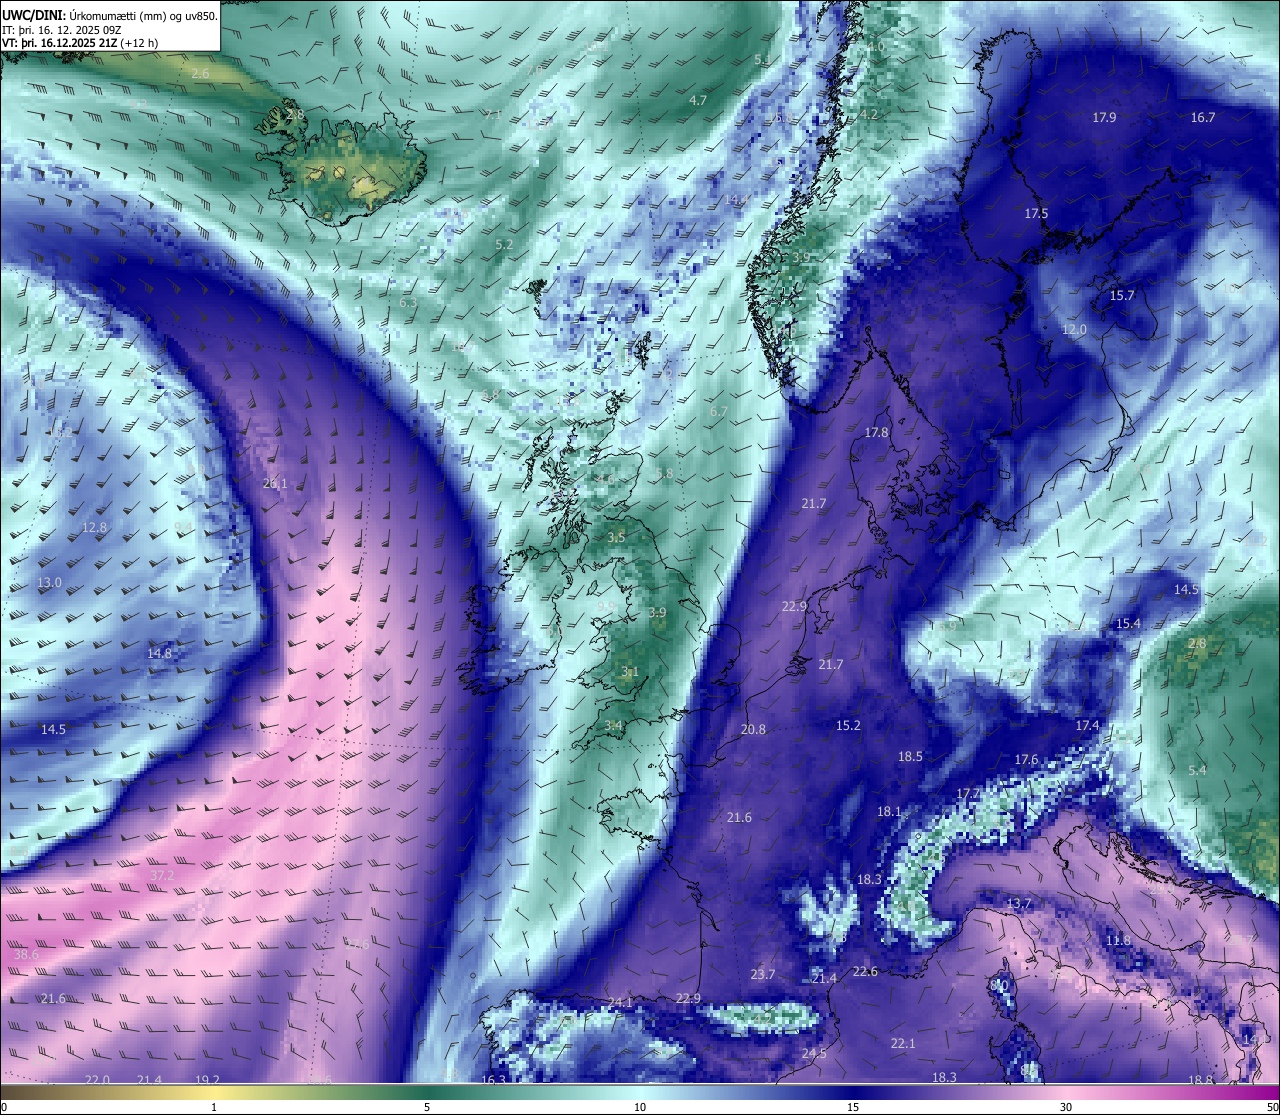Image resolution: width=1280 pixels, height=1115 pixels.
Task: Click the 22.0 value at bottom left
Action: (x=97, y=1080)
